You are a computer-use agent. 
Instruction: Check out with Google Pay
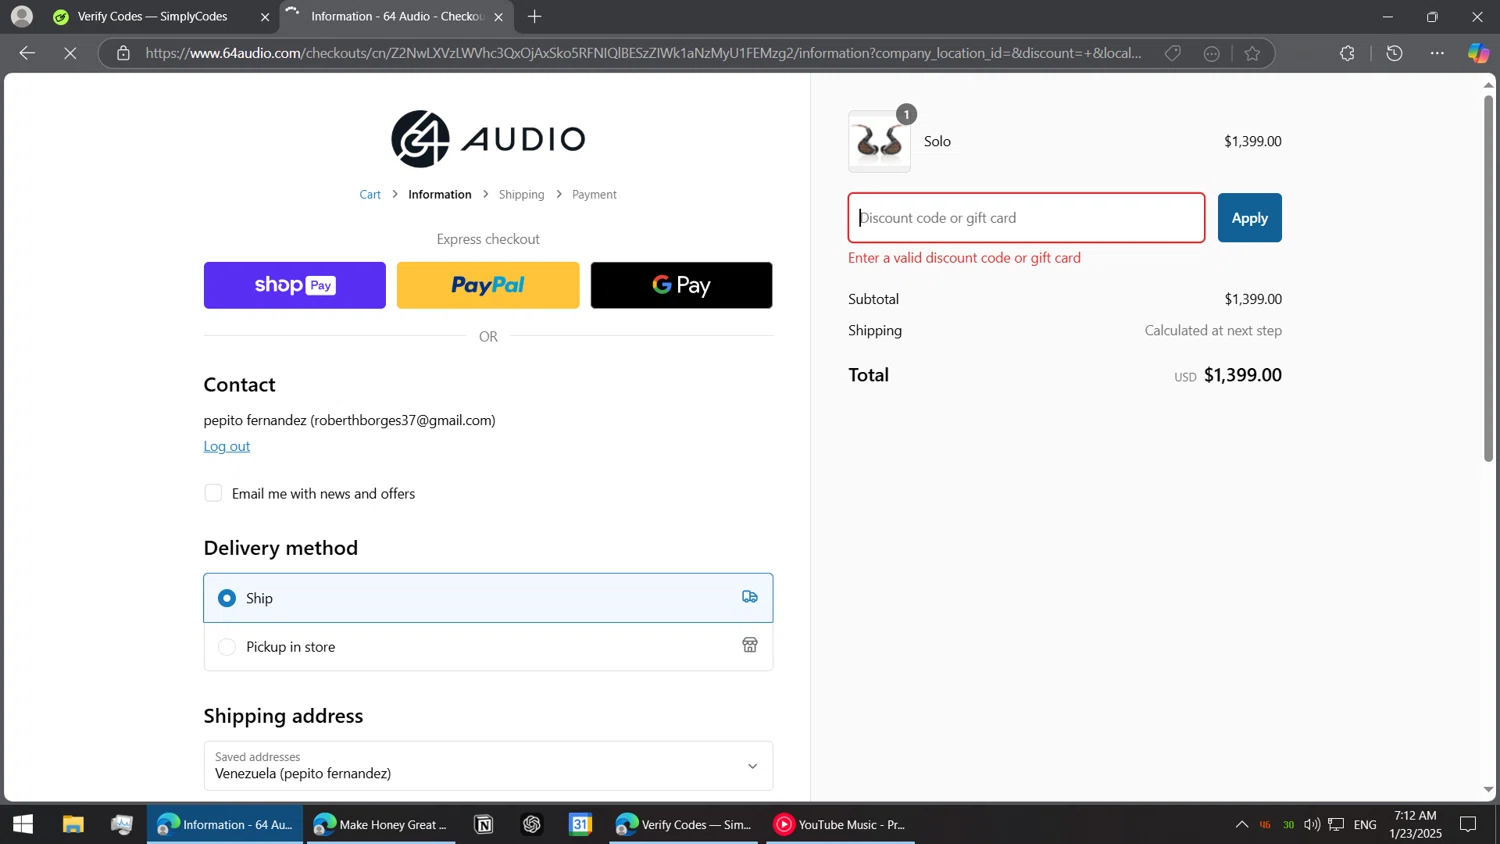click(x=681, y=285)
